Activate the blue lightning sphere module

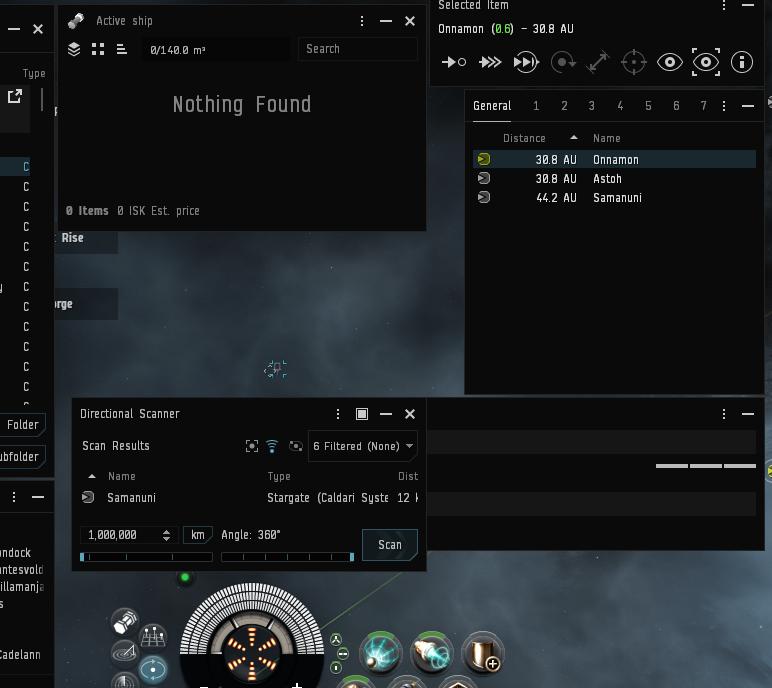tap(381, 654)
